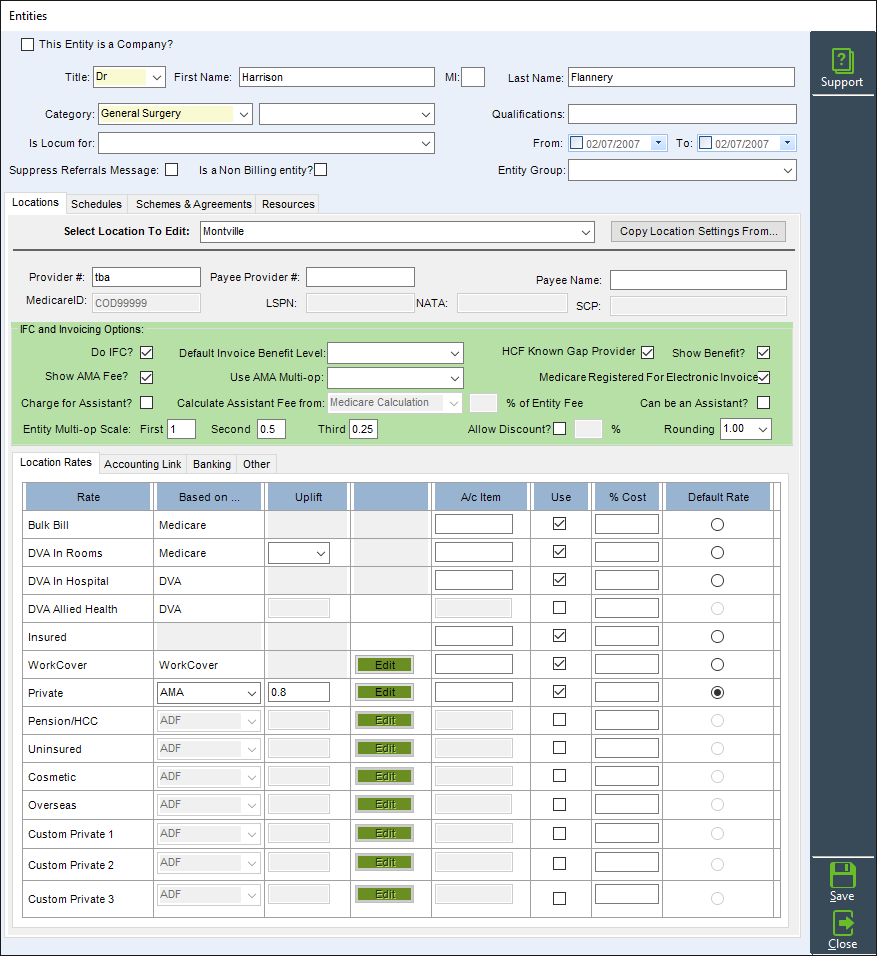Click inside the Provider # input field
Image resolution: width=877 pixels, height=956 pixels.
[x=146, y=276]
